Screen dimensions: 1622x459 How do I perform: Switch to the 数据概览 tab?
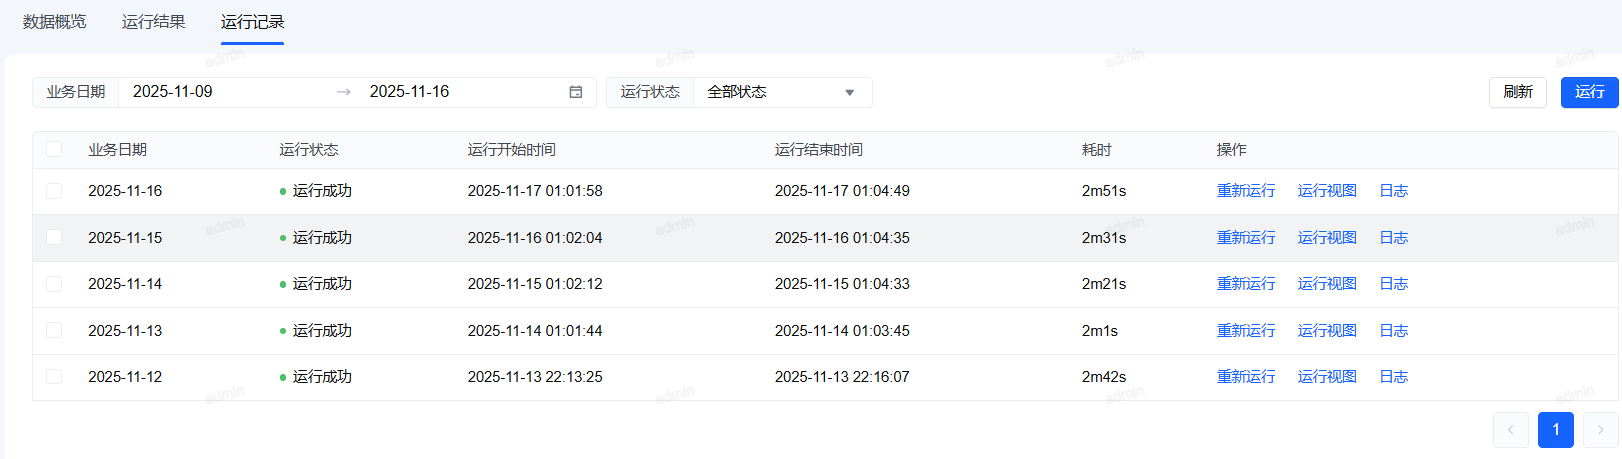(x=55, y=22)
